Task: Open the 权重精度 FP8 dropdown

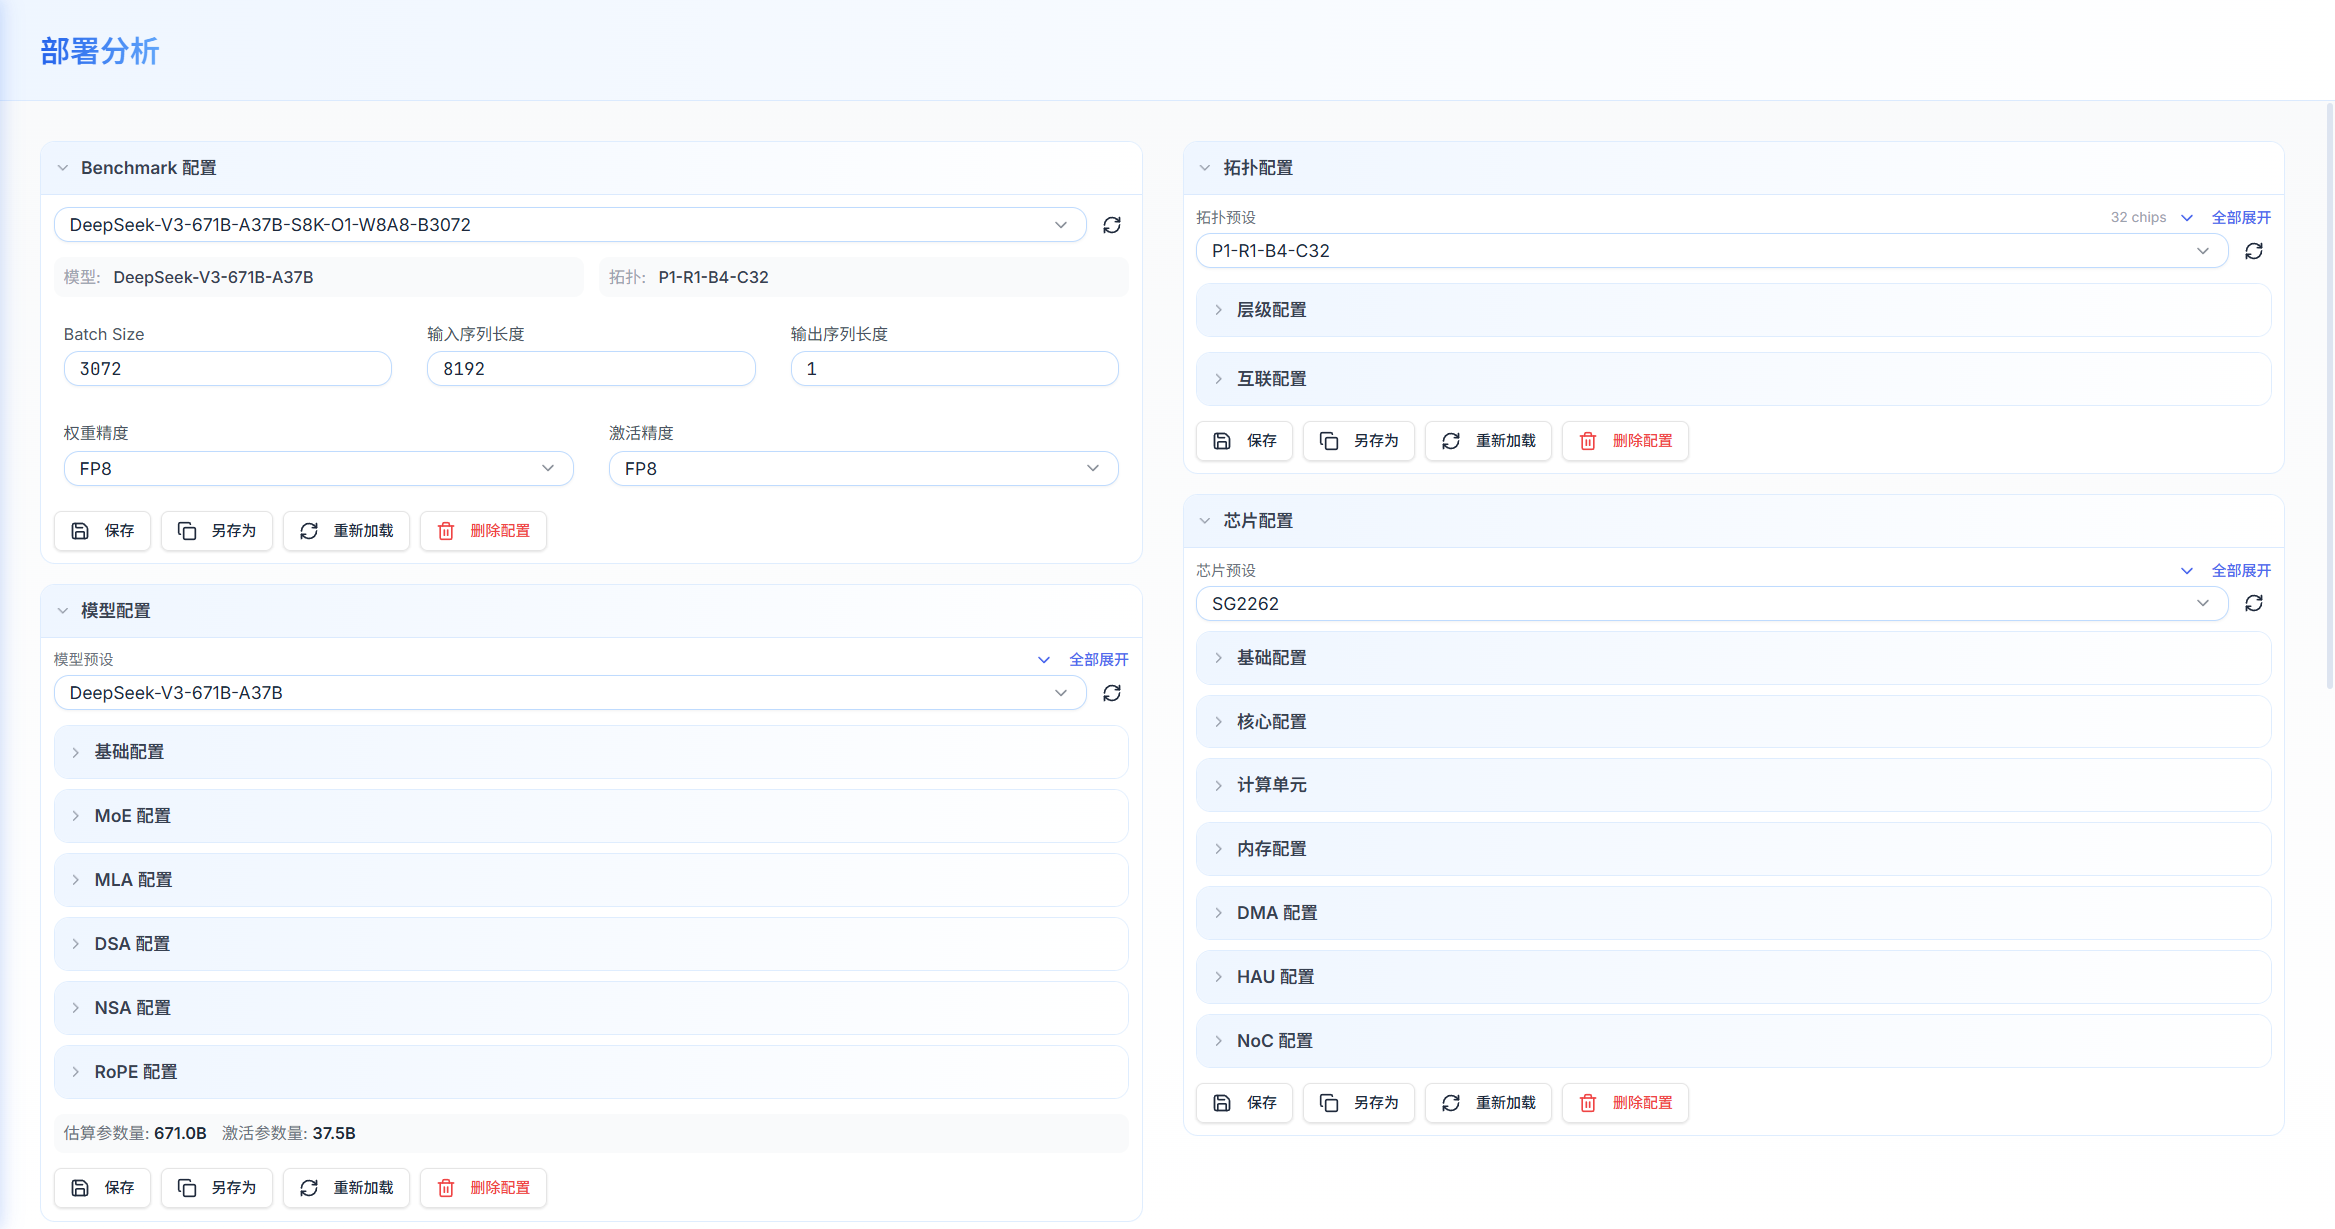Action: coord(318,469)
